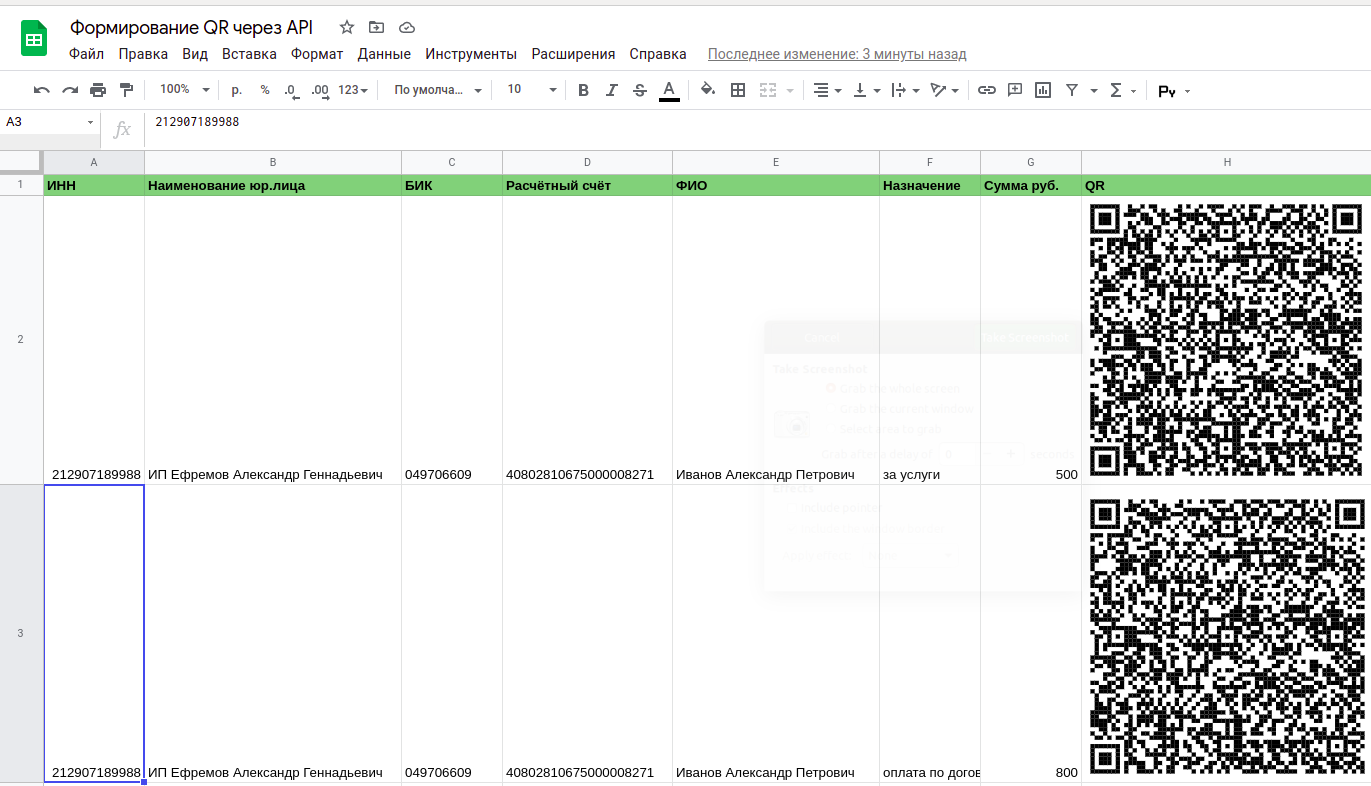Click the Move to folder icon
The width and height of the screenshot is (1371, 786).
pyautogui.click(x=376, y=27)
